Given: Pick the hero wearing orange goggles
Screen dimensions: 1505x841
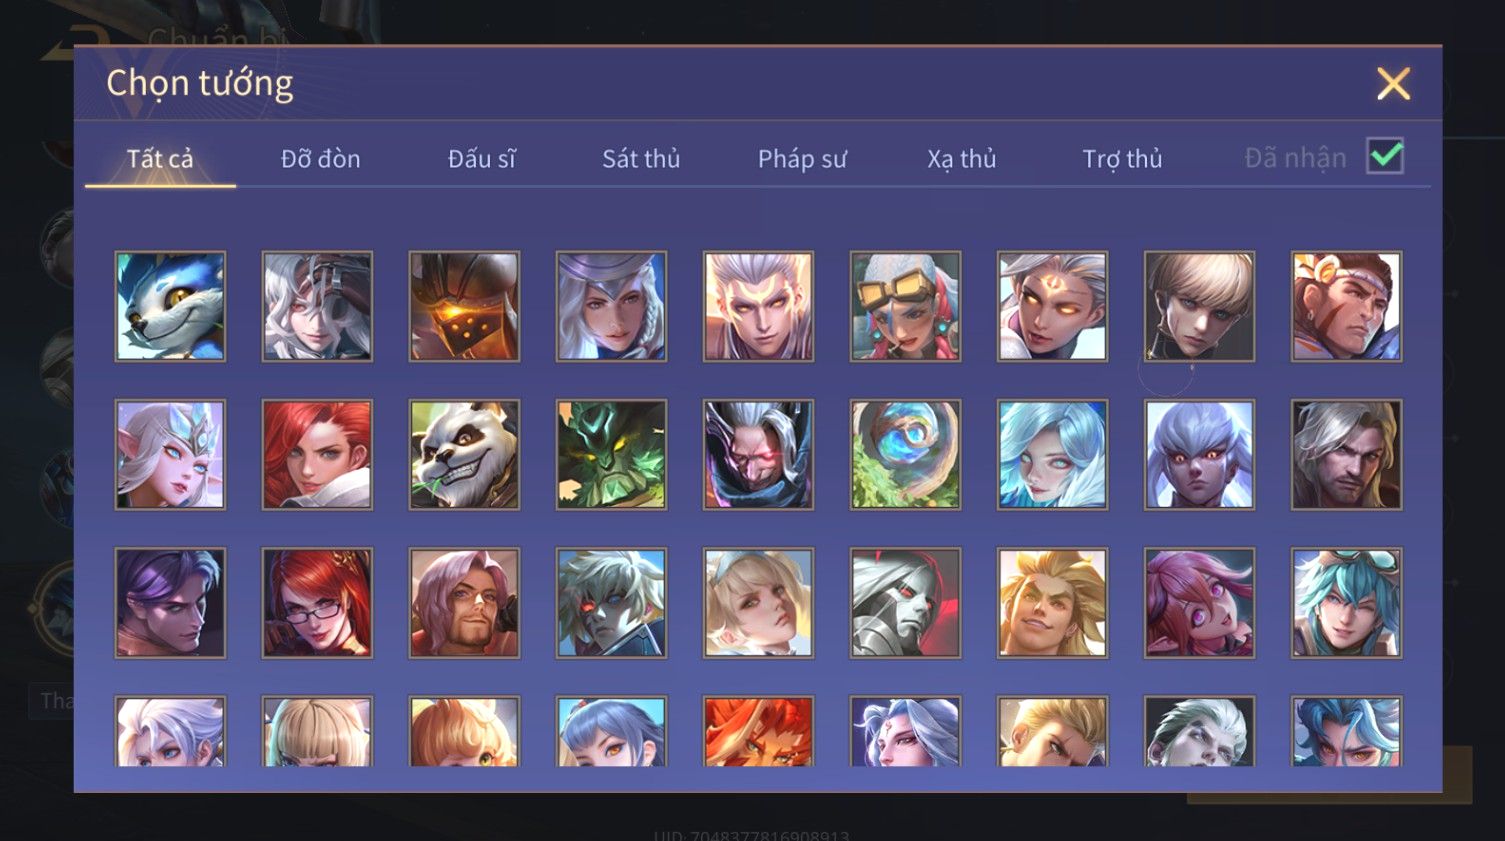Looking at the screenshot, I should (905, 306).
